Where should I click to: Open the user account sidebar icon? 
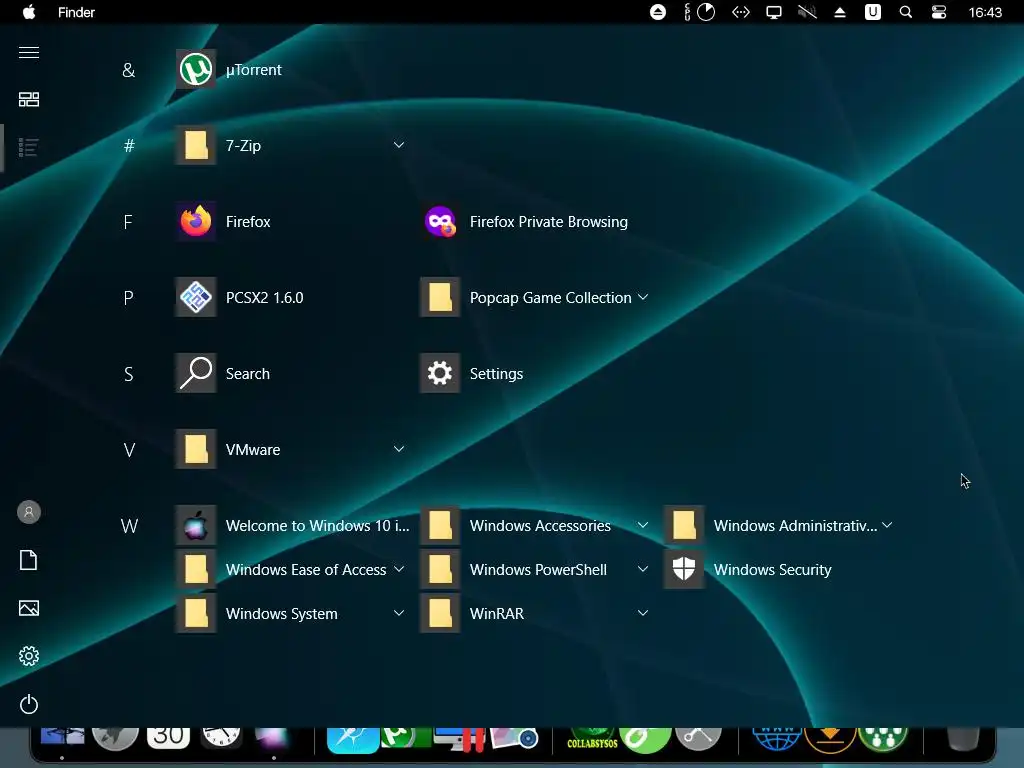click(29, 512)
